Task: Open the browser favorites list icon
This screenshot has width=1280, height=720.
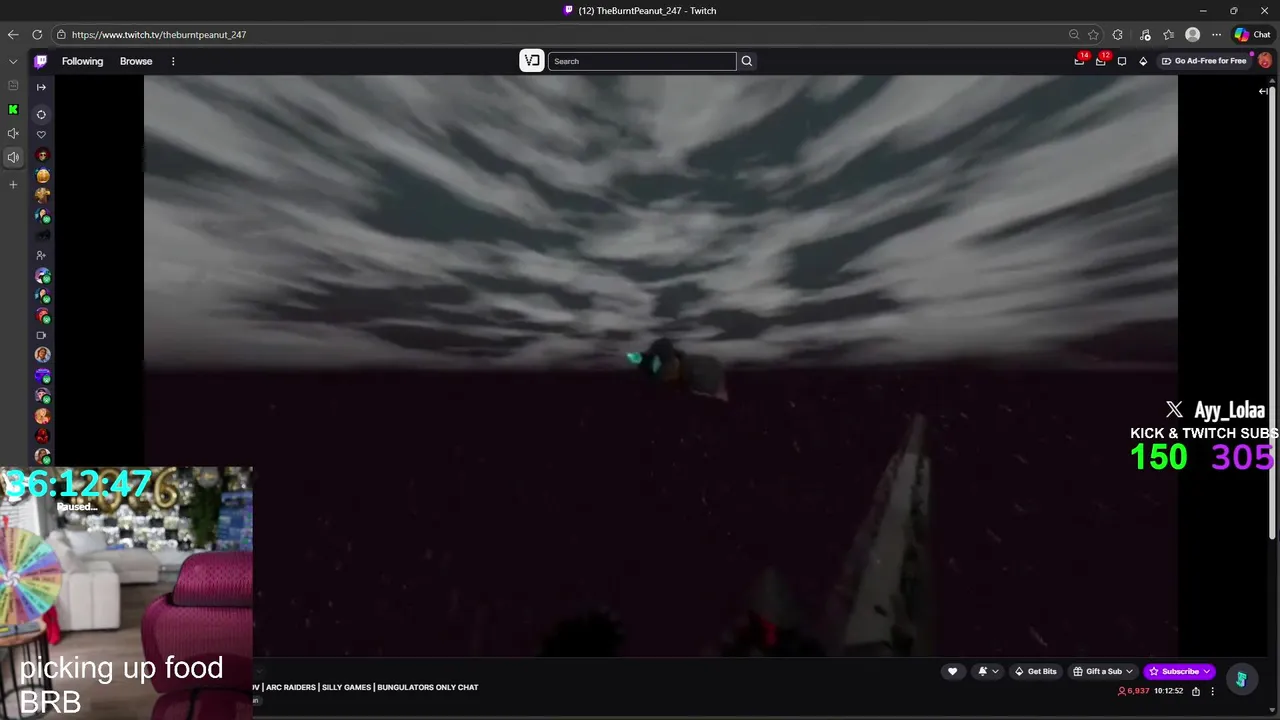Action: pos(1168,34)
